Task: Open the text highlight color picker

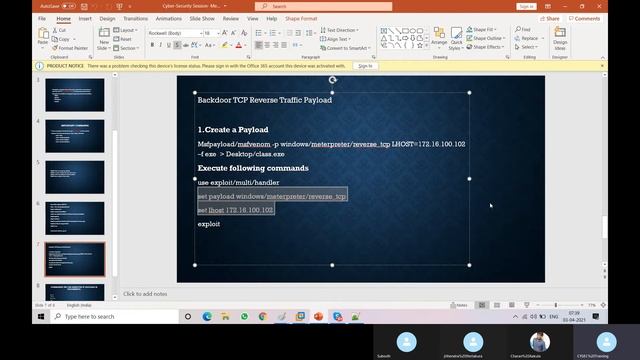Action: coord(224,45)
